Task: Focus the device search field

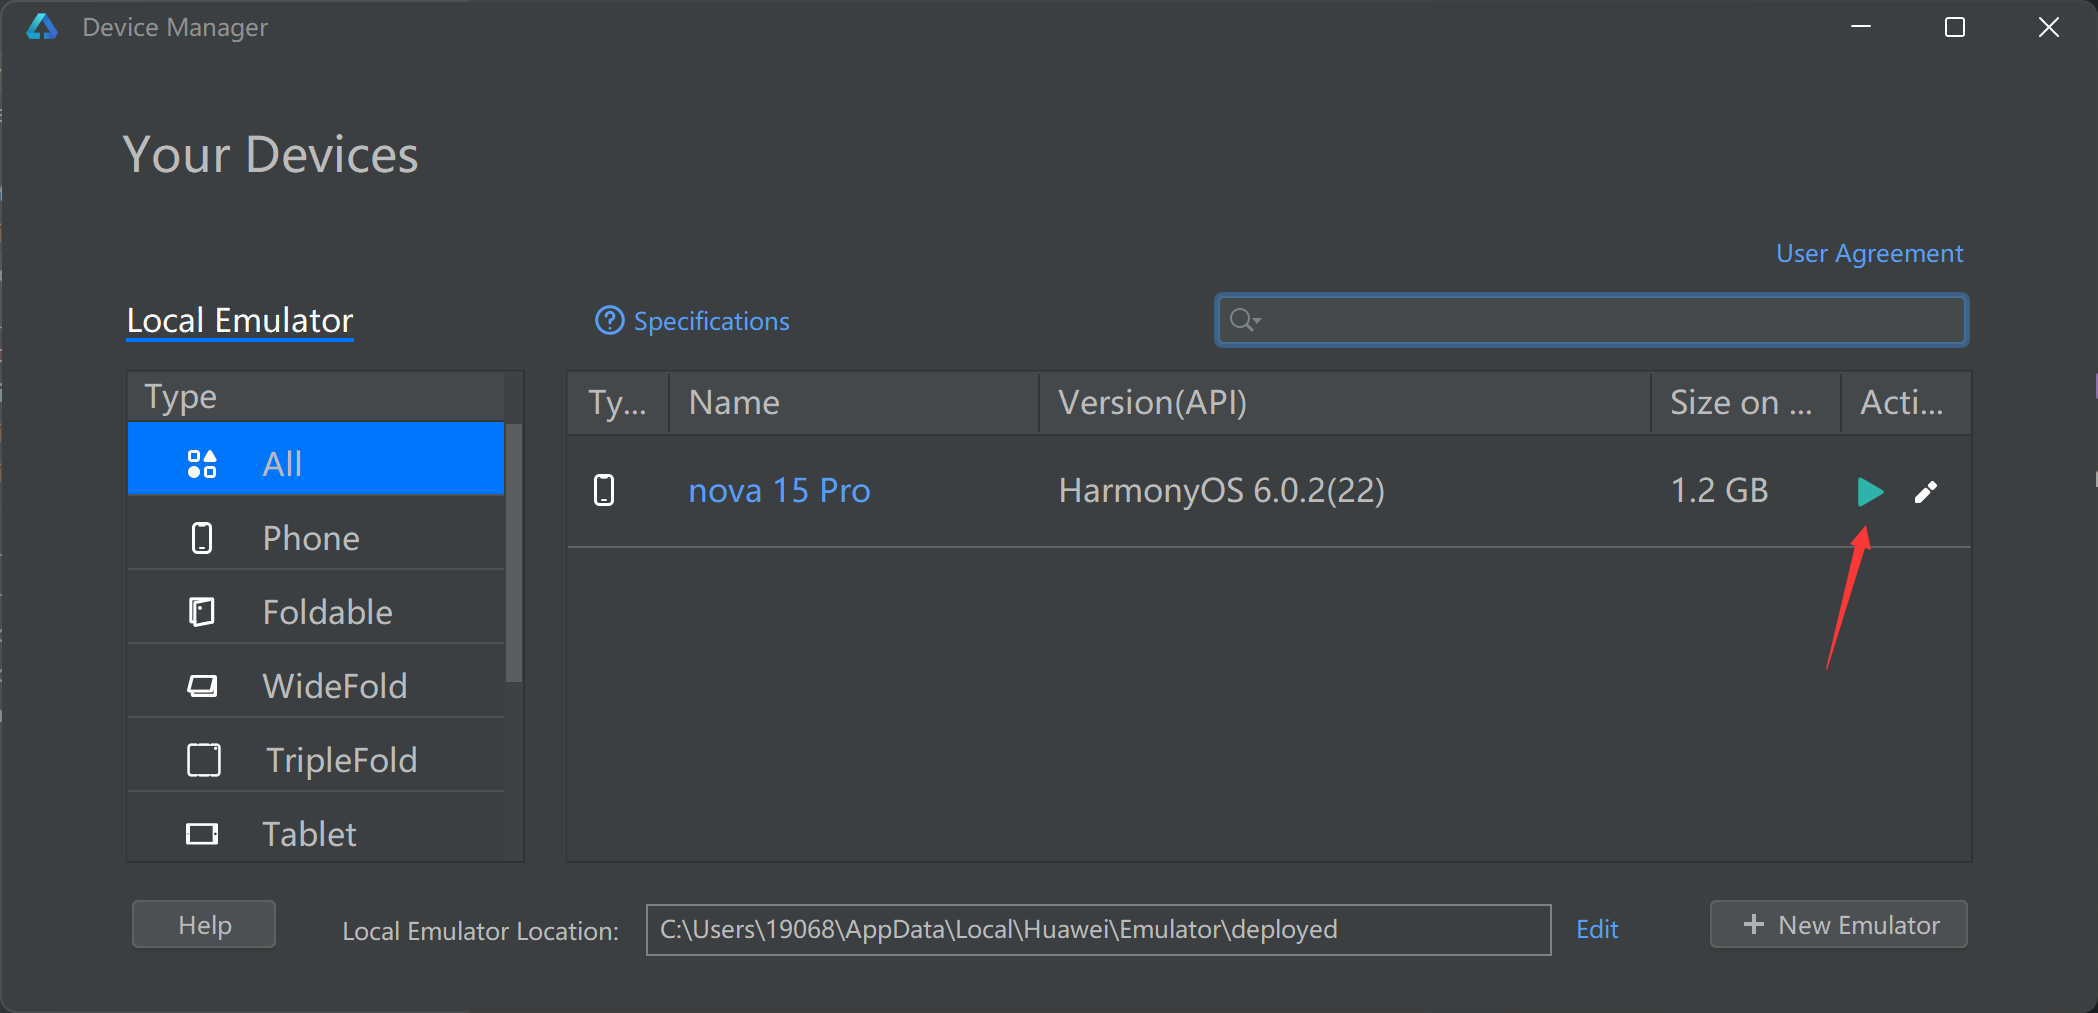Action: pyautogui.click(x=1592, y=320)
